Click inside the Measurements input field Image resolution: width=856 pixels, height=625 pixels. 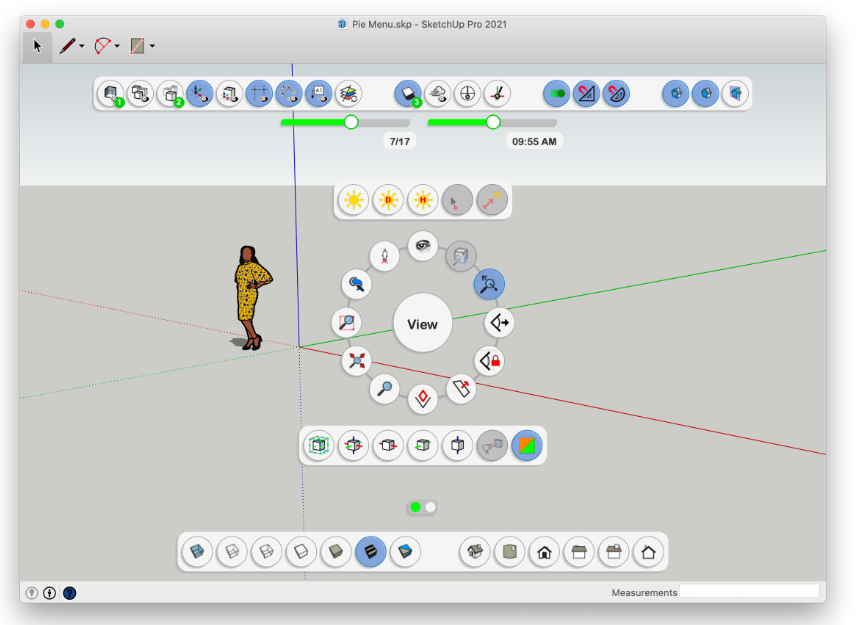coord(749,592)
